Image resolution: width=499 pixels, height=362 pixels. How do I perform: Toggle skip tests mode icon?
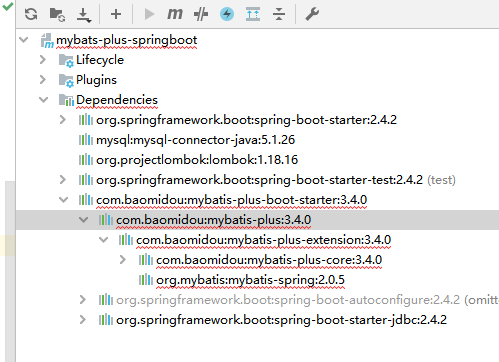pos(201,14)
